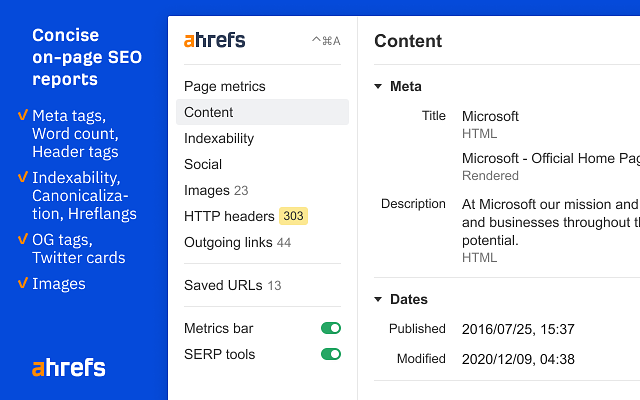This screenshot has height=400, width=640.
Task: Select the Content menu item
Action: [262, 112]
